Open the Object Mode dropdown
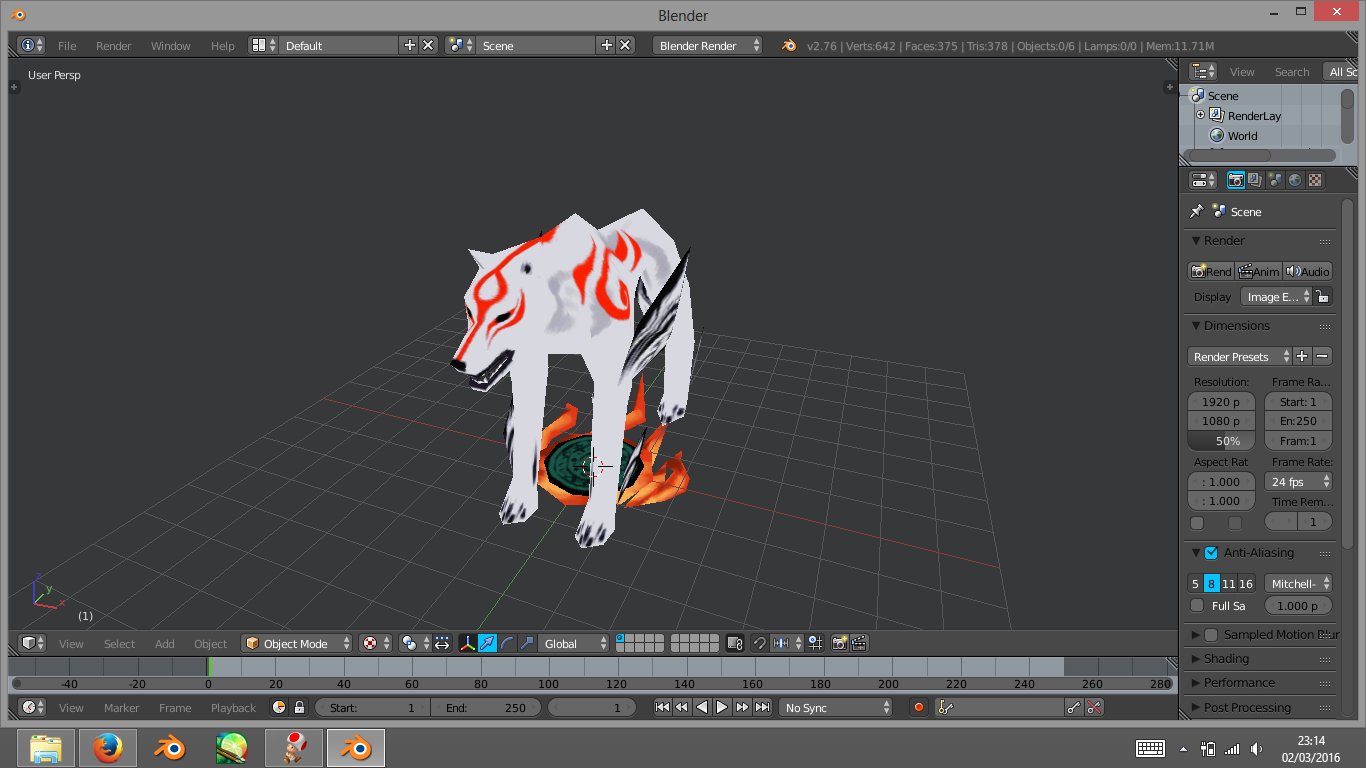The height and width of the screenshot is (768, 1366). click(297, 643)
